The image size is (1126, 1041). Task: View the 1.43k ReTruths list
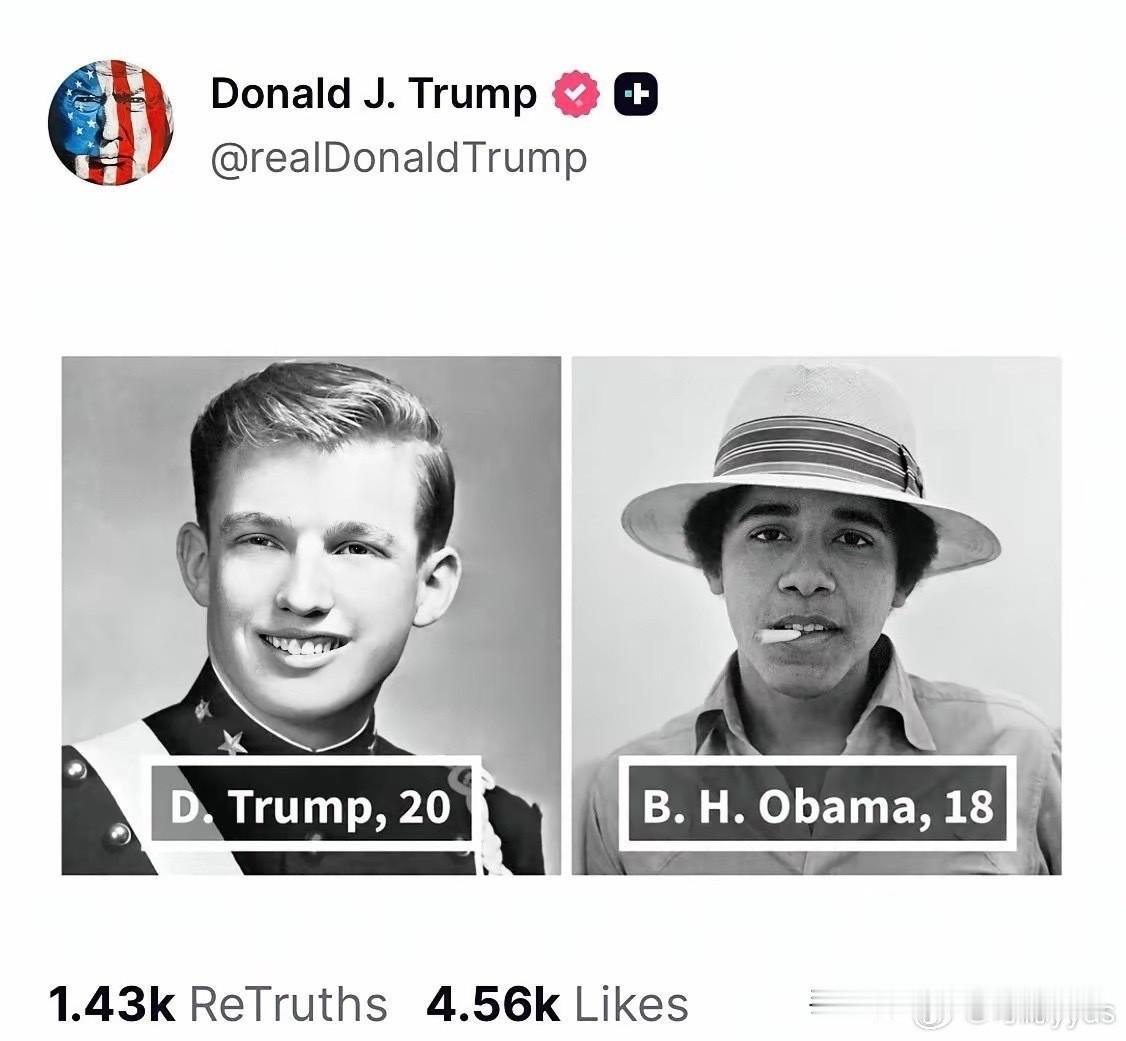coord(218,1004)
